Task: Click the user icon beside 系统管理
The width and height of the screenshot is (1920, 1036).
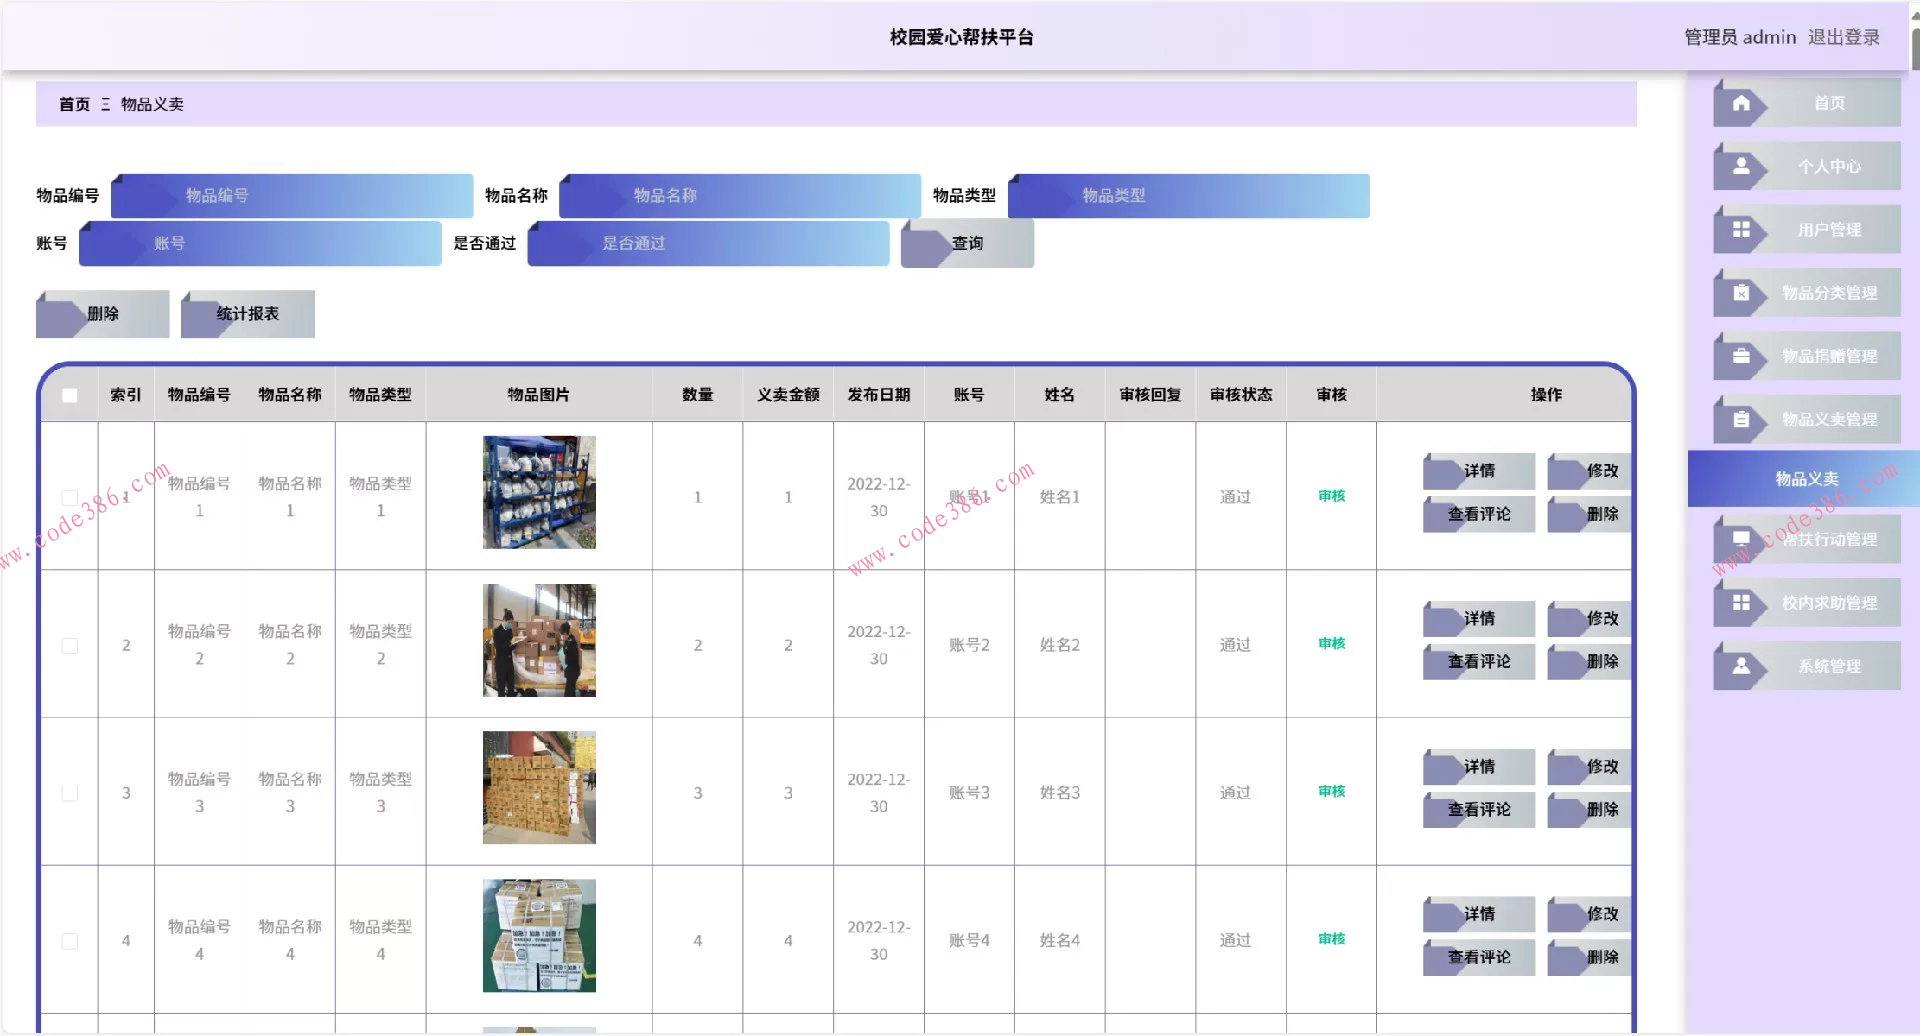Action: point(1741,666)
